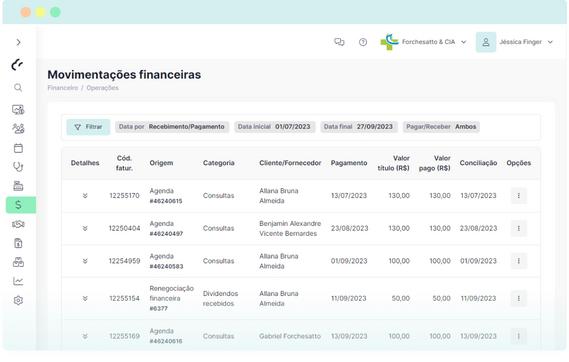Screen dimensions: 569x362
Task: Click the Pagar/Receber Ambos filter chip
Action: click(x=441, y=127)
